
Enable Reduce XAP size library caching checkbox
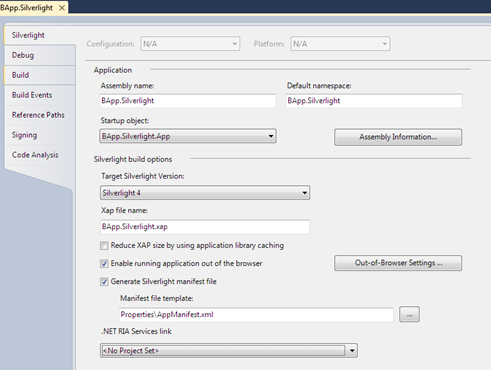point(104,246)
